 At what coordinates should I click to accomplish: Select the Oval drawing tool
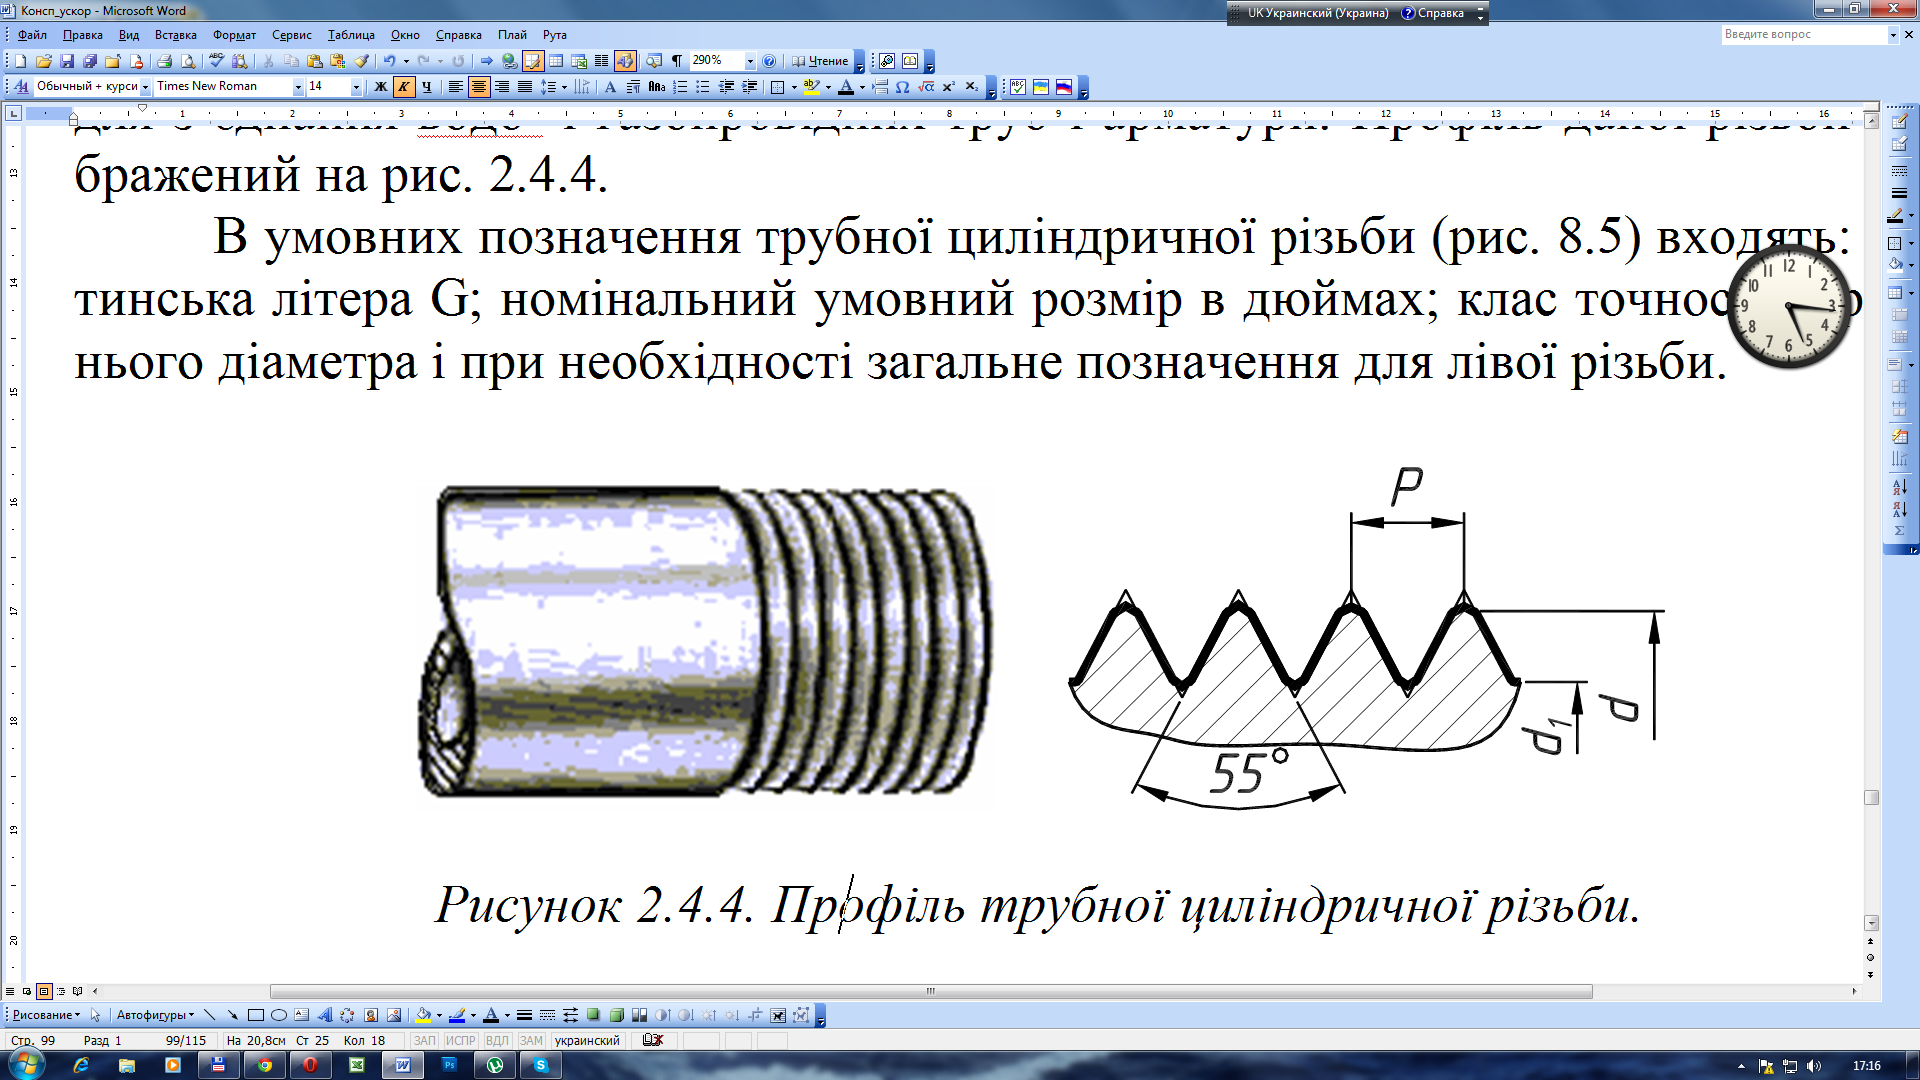(x=279, y=1015)
